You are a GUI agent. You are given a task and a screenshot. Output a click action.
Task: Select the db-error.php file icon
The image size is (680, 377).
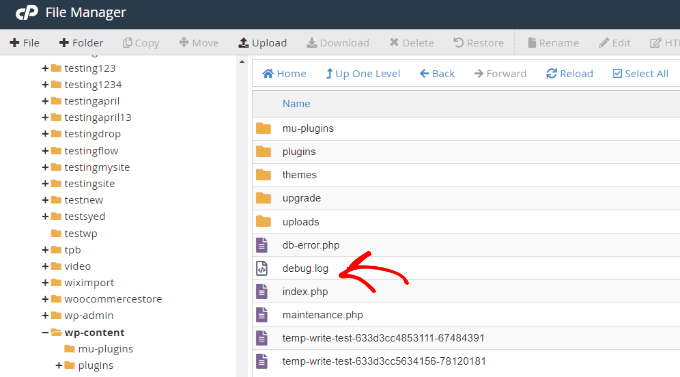pos(262,245)
